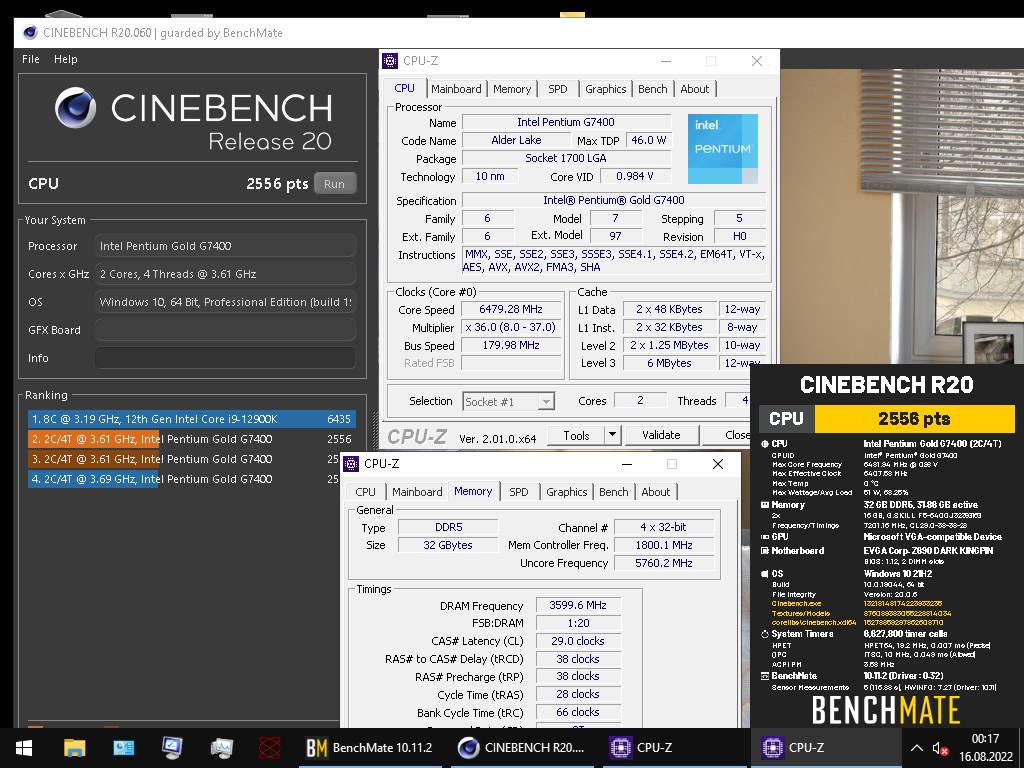This screenshot has width=1024, height=768.
Task: Open the File menu in Cinebench
Action: pos(31,59)
